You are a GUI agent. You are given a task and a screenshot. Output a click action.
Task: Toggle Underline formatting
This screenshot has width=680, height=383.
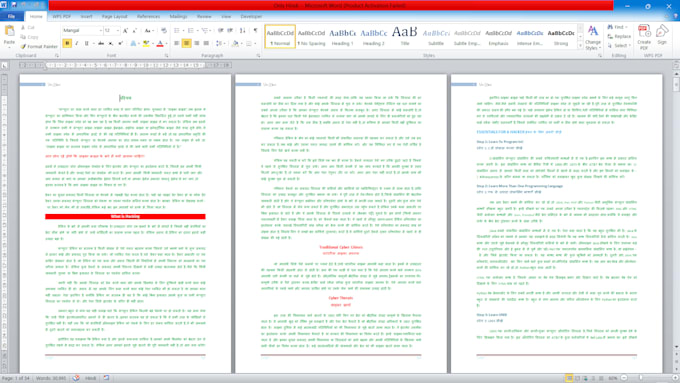pyautogui.click(x=86, y=43)
